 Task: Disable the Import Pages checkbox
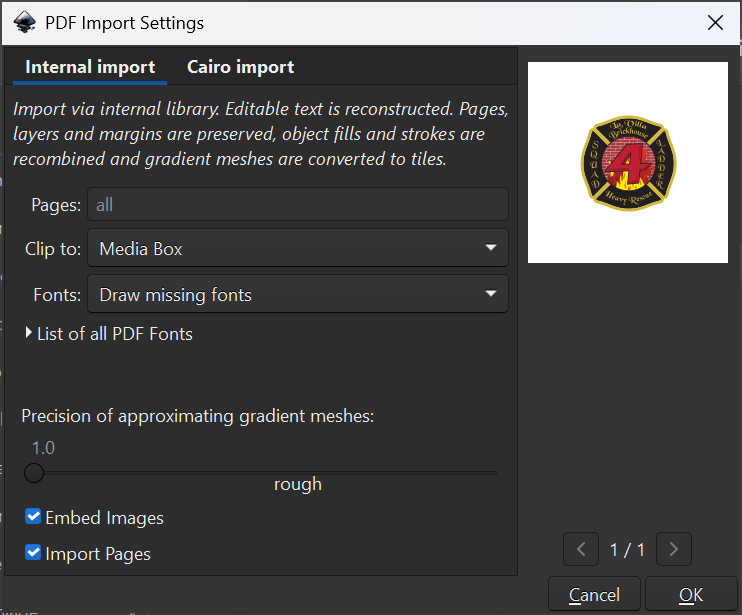pos(34,553)
